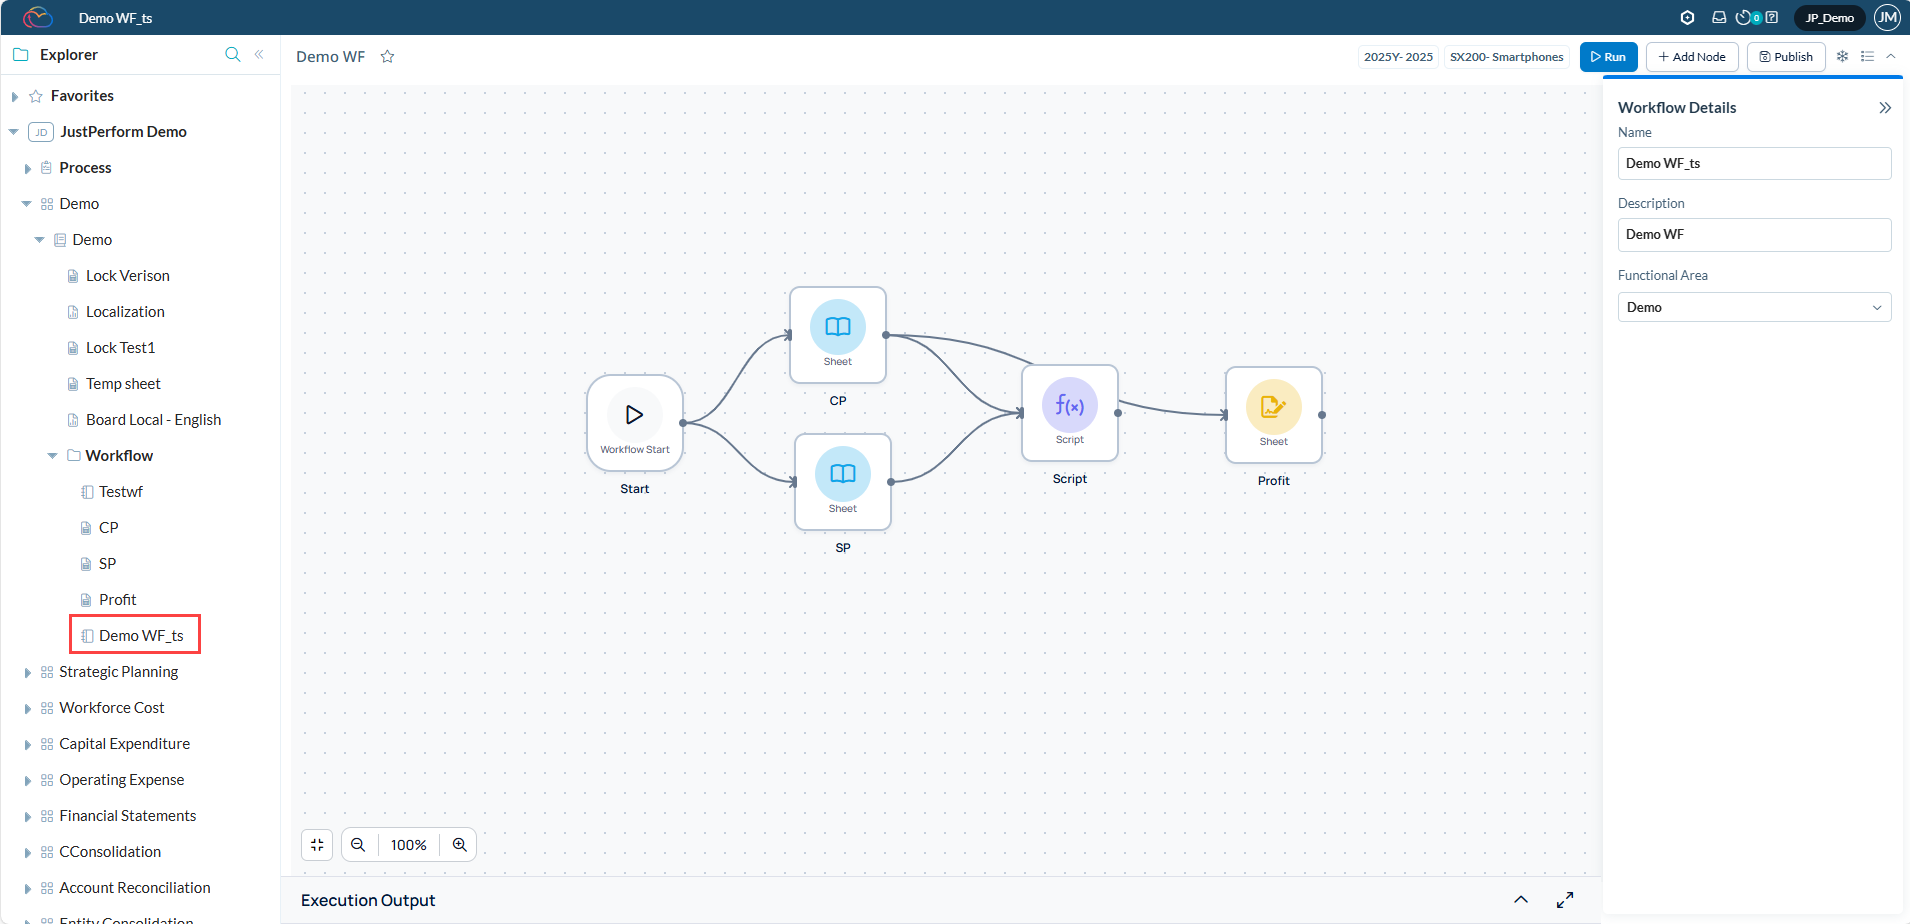Click the workflow Name input field

point(1754,164)
